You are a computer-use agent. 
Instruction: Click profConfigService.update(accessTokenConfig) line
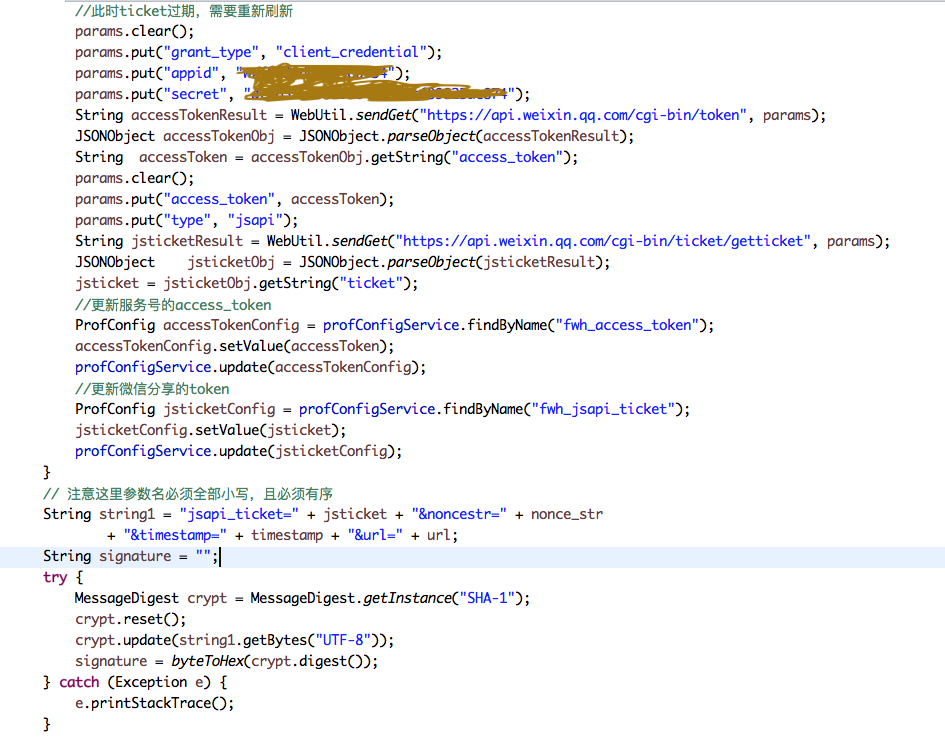[x=250, y=368]
